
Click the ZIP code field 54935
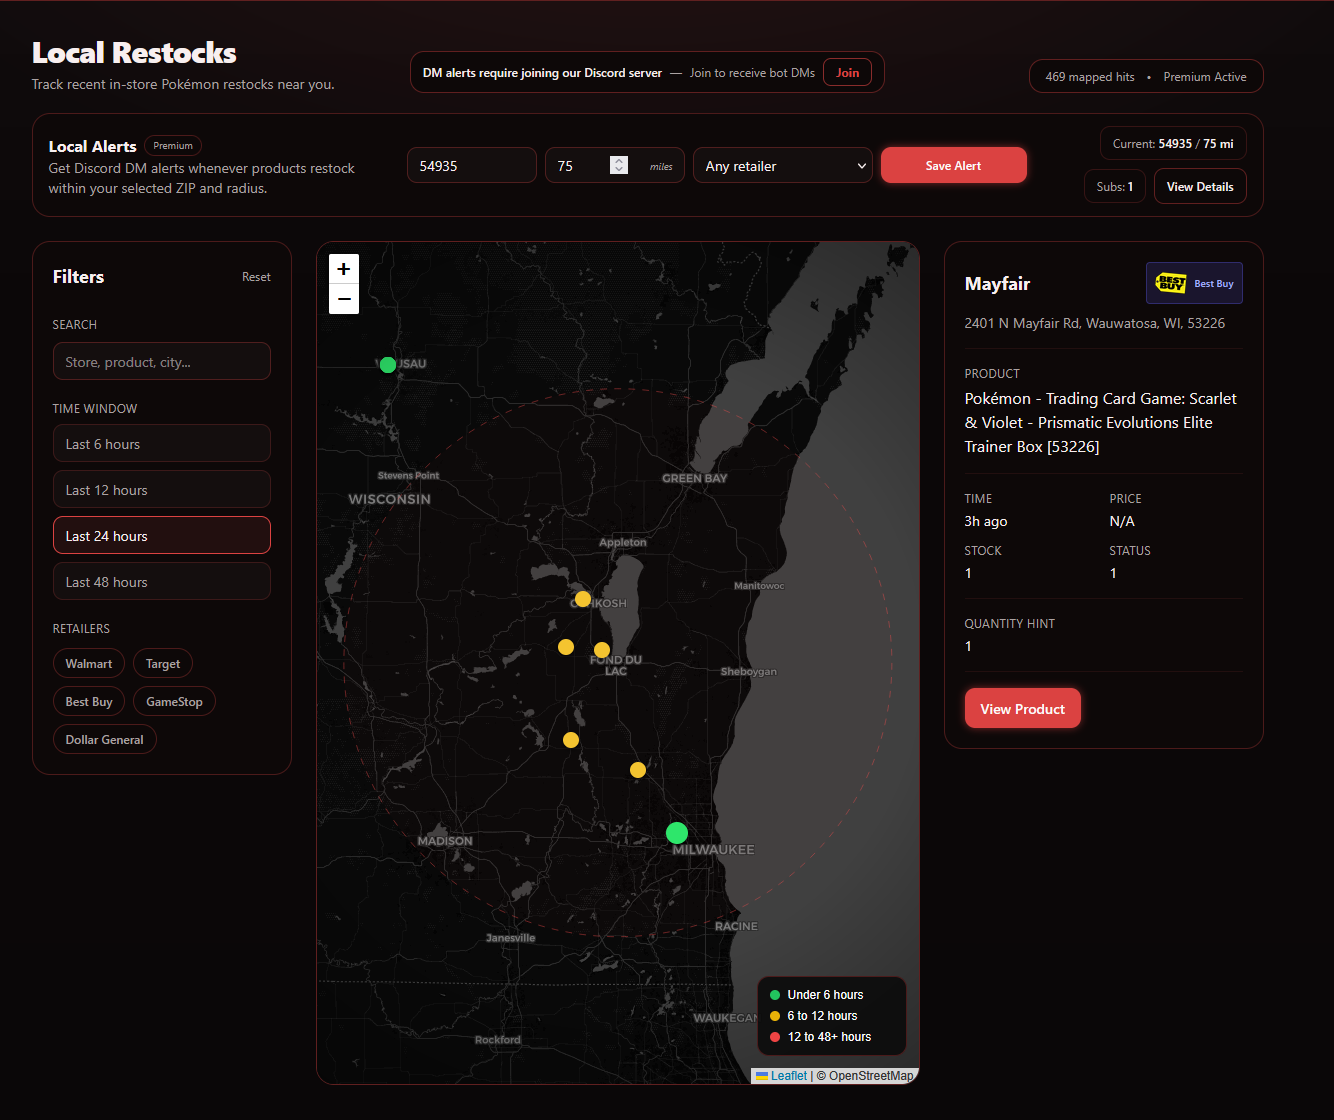click(472, 166)
